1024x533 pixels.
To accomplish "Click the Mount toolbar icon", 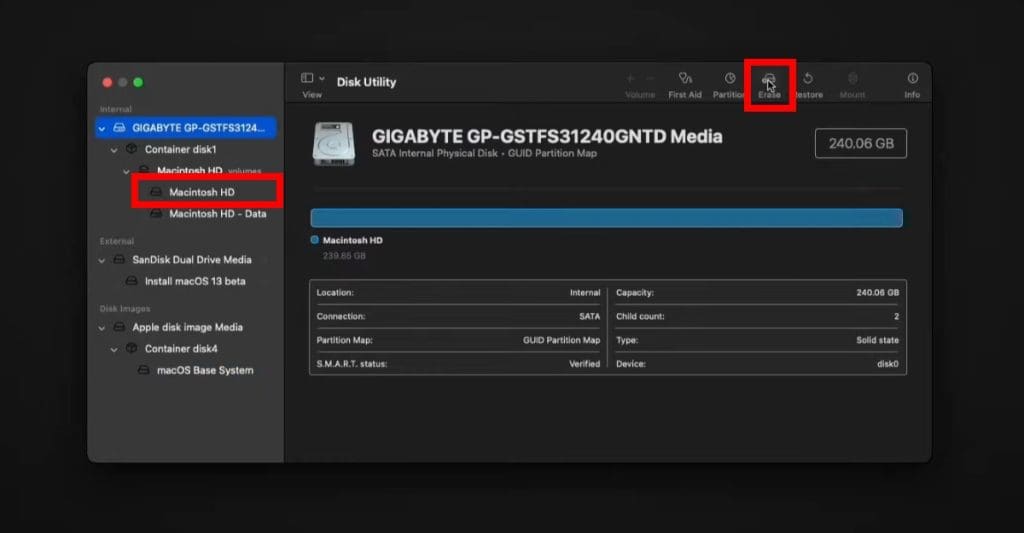I will 852,80.
